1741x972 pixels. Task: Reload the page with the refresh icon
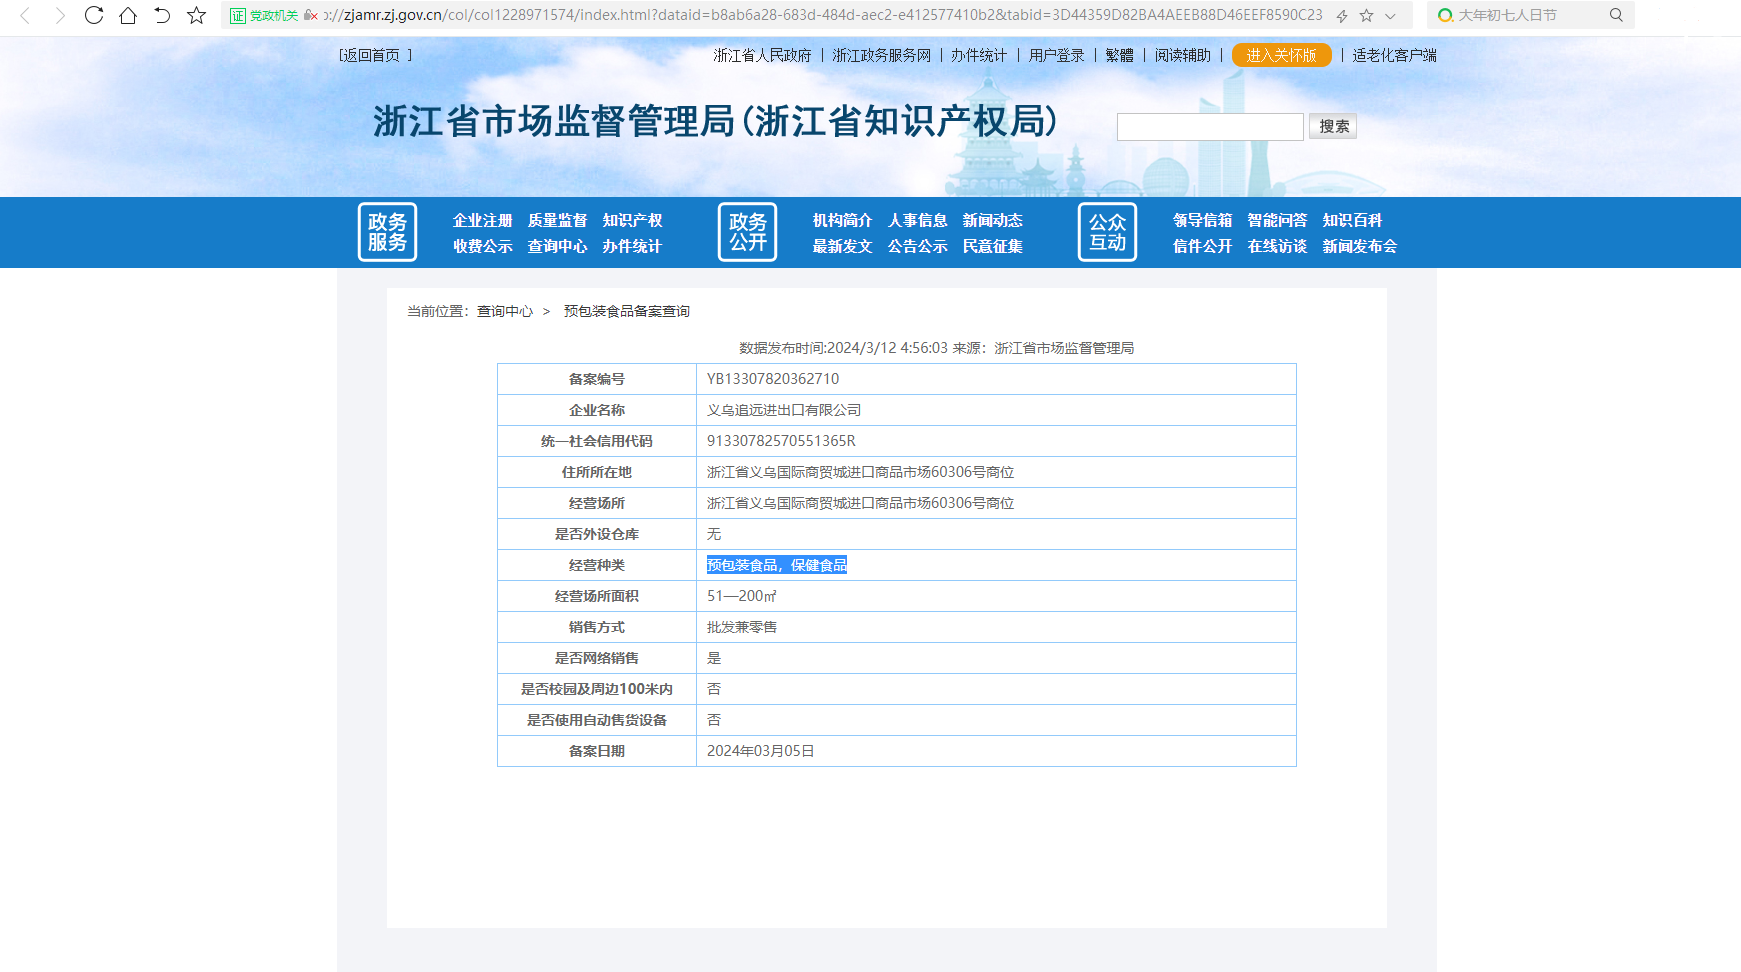[x=95, y=16]
